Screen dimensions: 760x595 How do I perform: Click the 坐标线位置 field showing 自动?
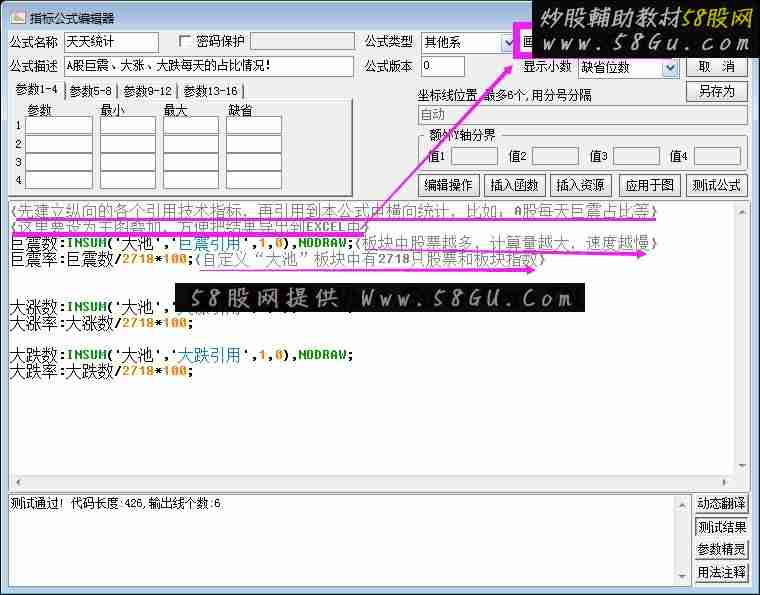(x=582, y=115)
